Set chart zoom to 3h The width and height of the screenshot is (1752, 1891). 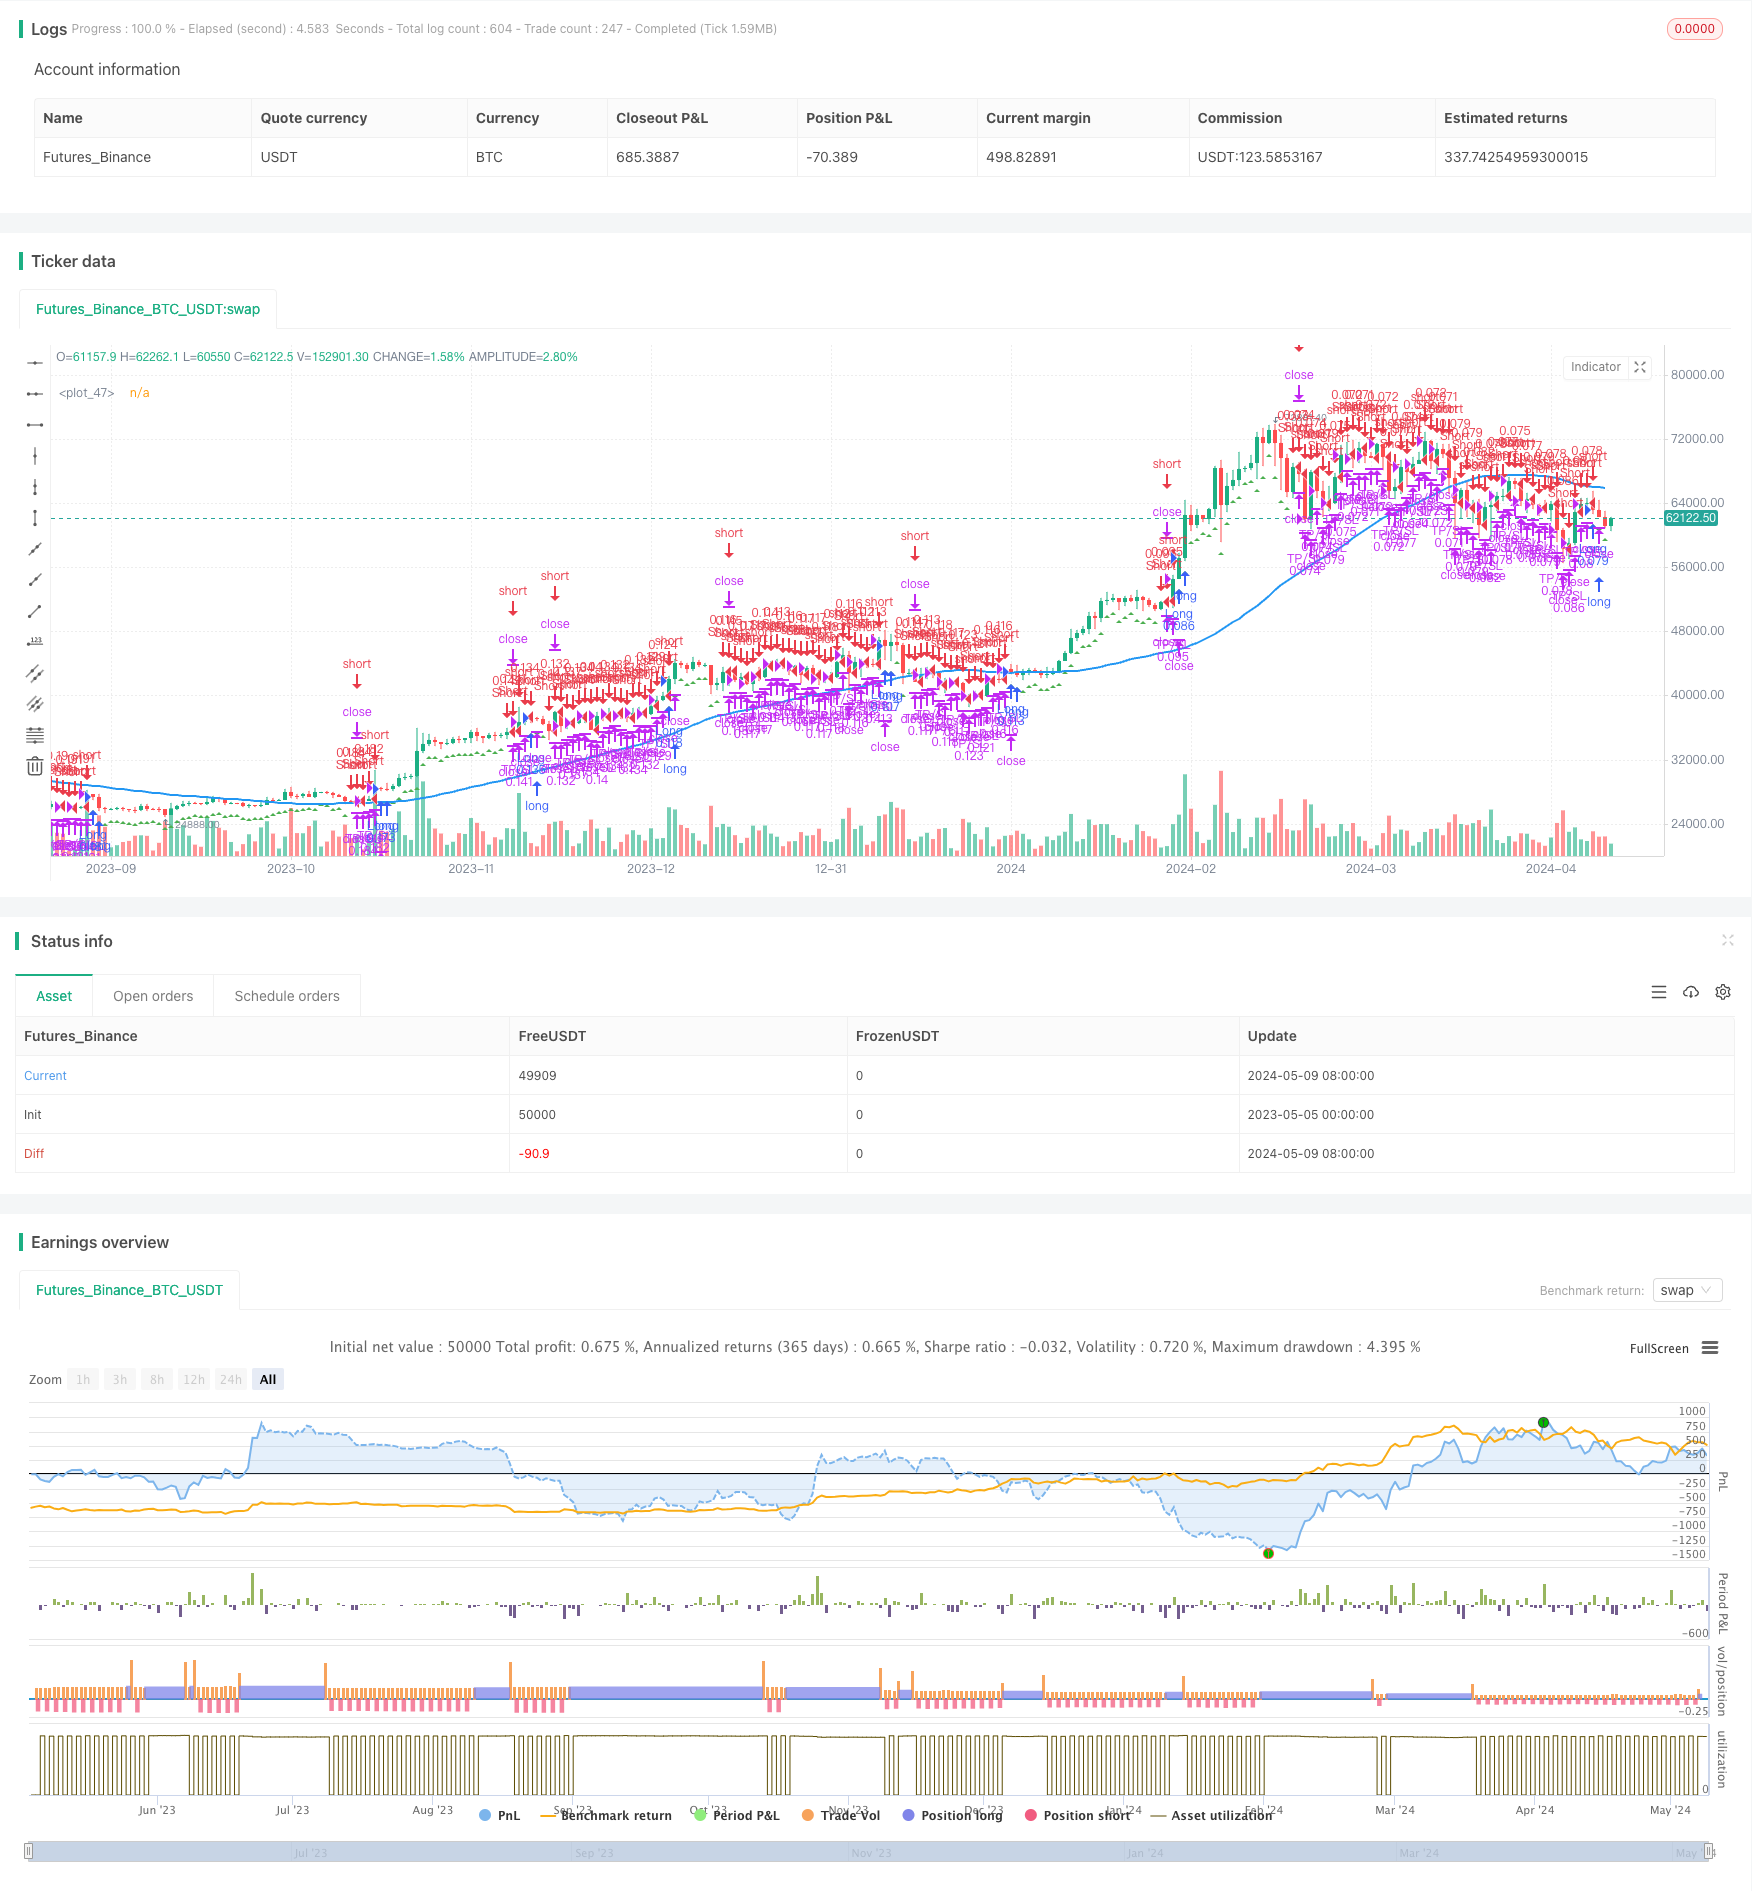coord(120,1379)
